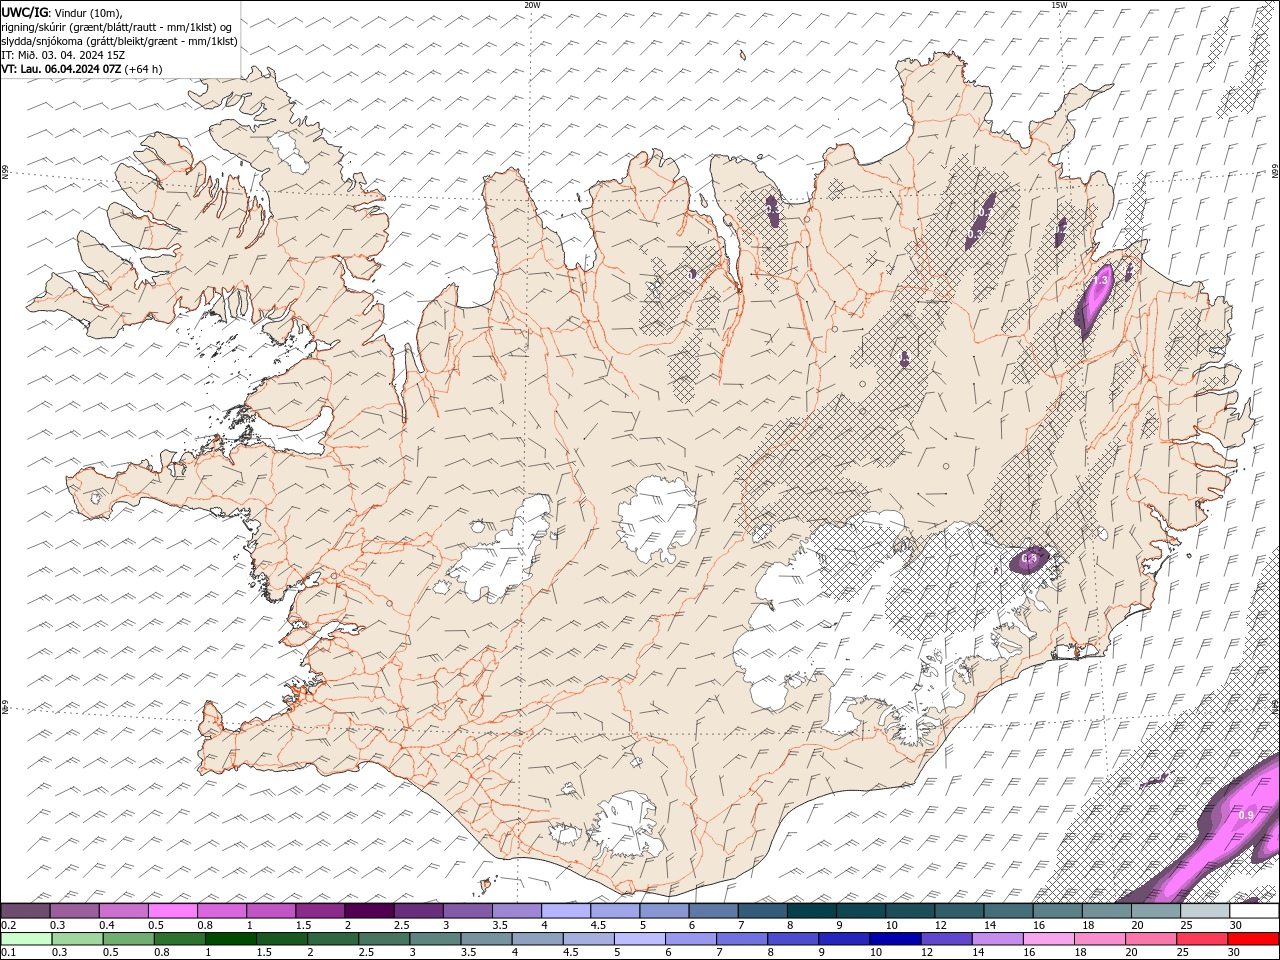Click the '15W' longitude label at top
1280x960 pixels.
coord(1059,5)
